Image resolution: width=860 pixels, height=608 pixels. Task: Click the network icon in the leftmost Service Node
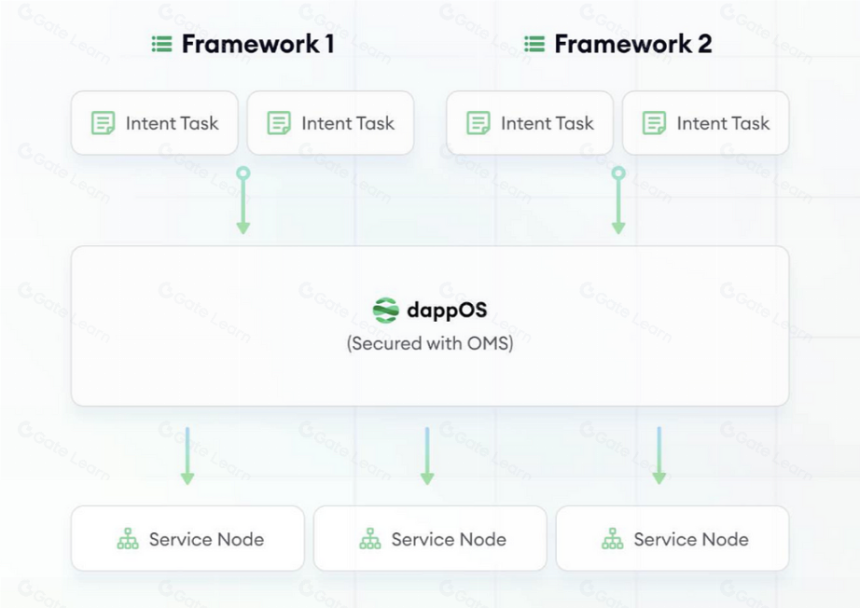[128, 539]
